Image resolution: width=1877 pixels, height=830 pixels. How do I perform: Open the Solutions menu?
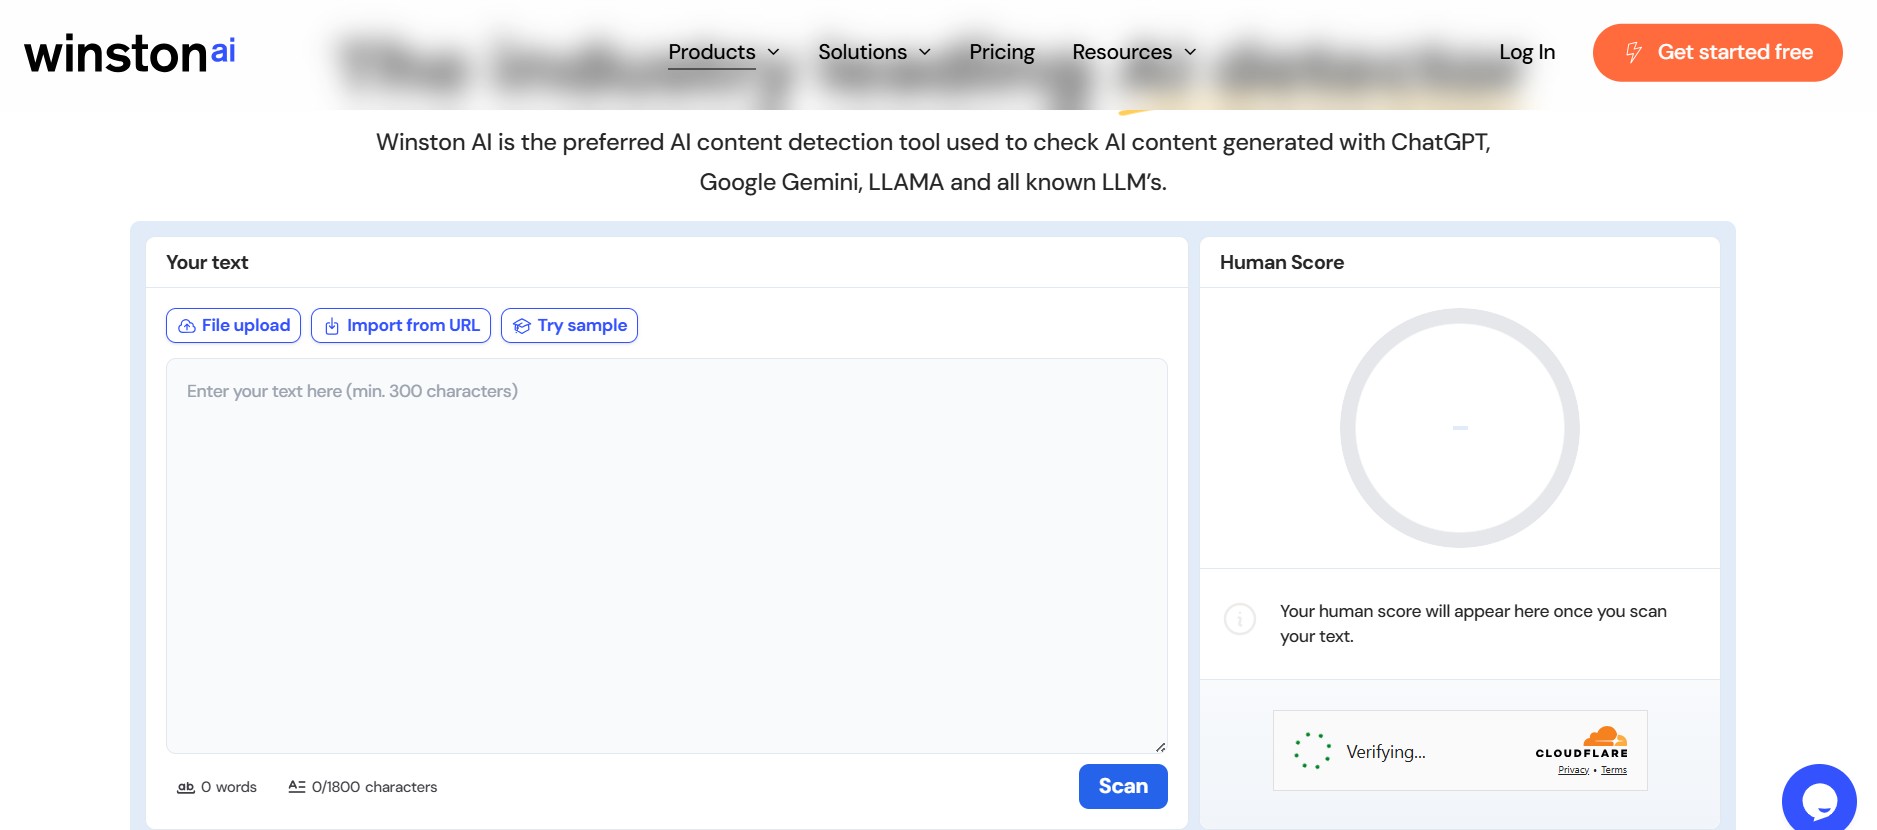(862, 52)
